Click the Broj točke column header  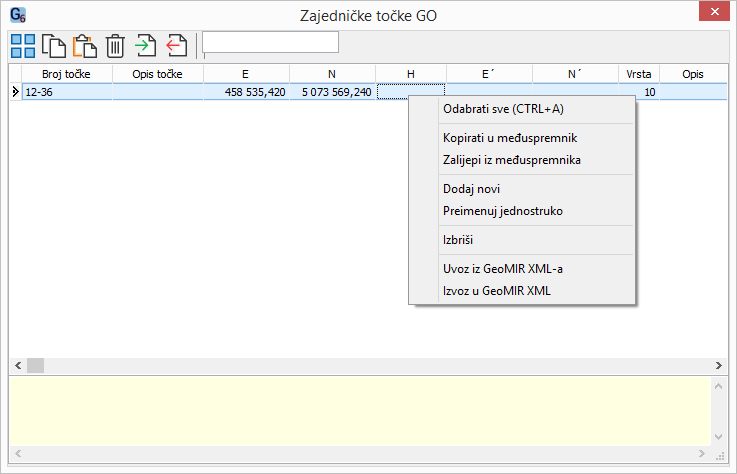(x=67, y=74)
